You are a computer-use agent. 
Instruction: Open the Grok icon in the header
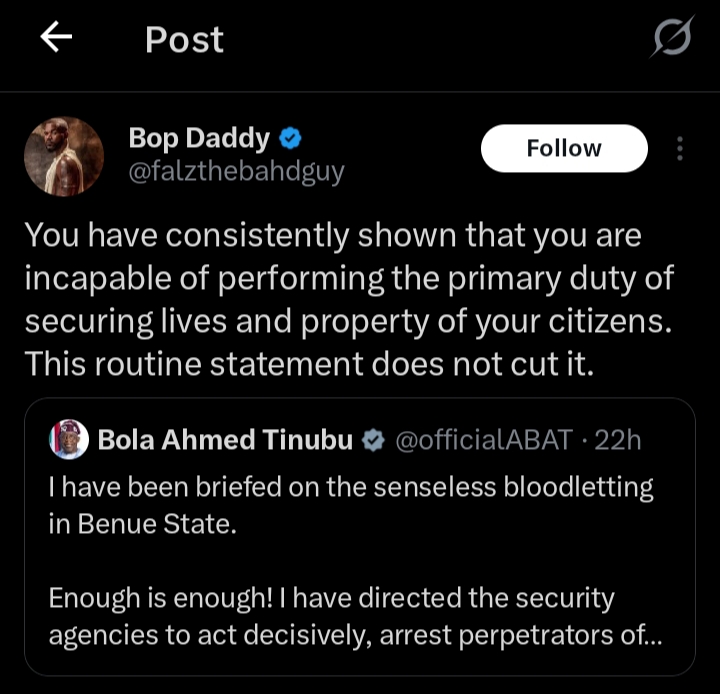pos(672,37)
